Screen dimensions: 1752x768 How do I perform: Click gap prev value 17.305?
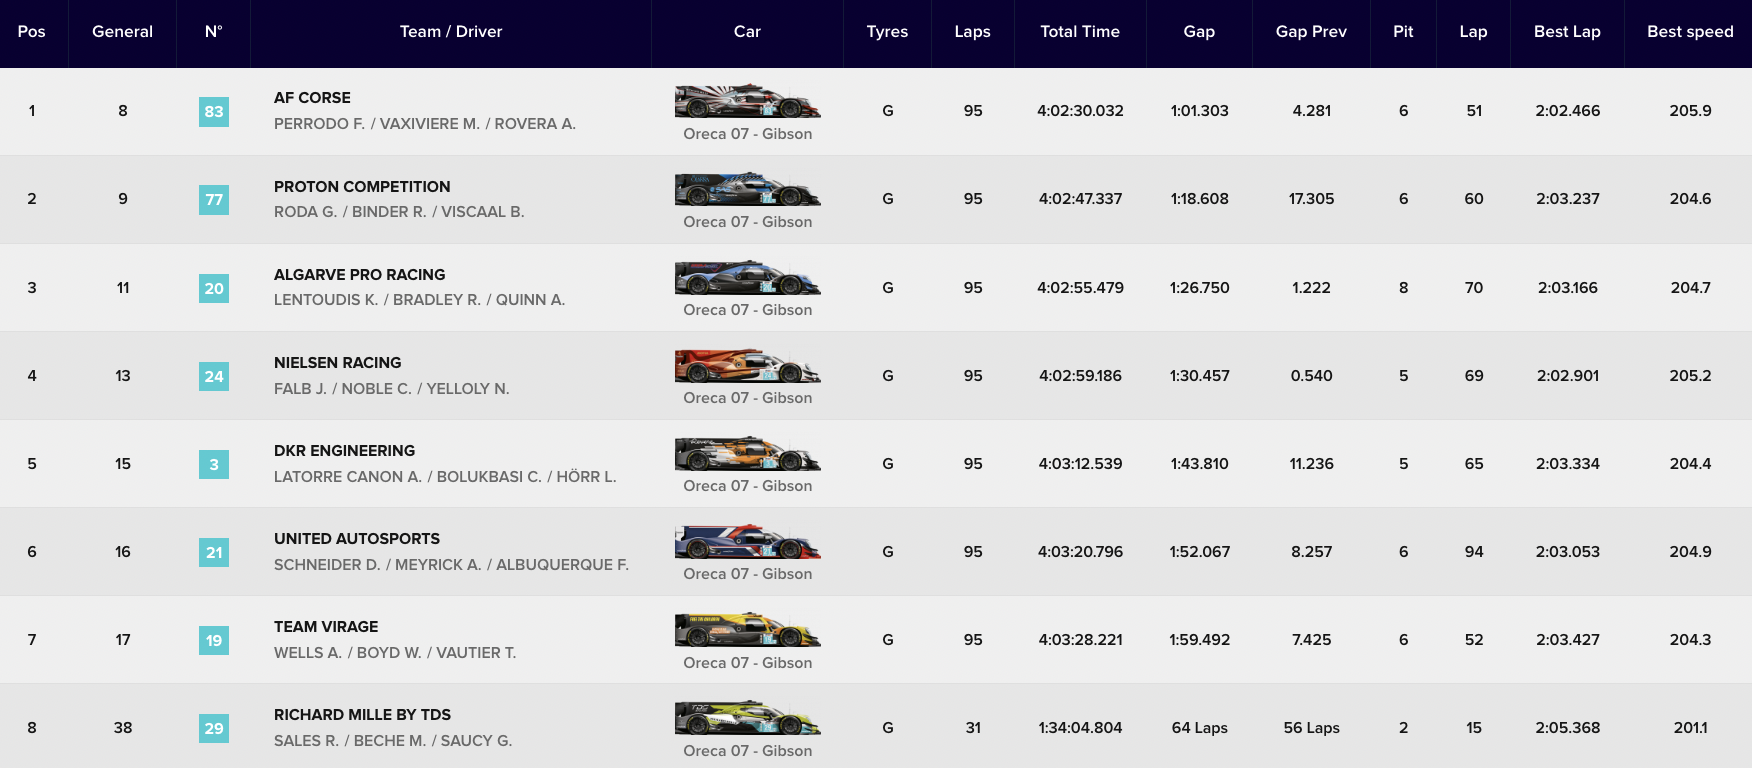pyautogui.click(x=1311, y=199)
